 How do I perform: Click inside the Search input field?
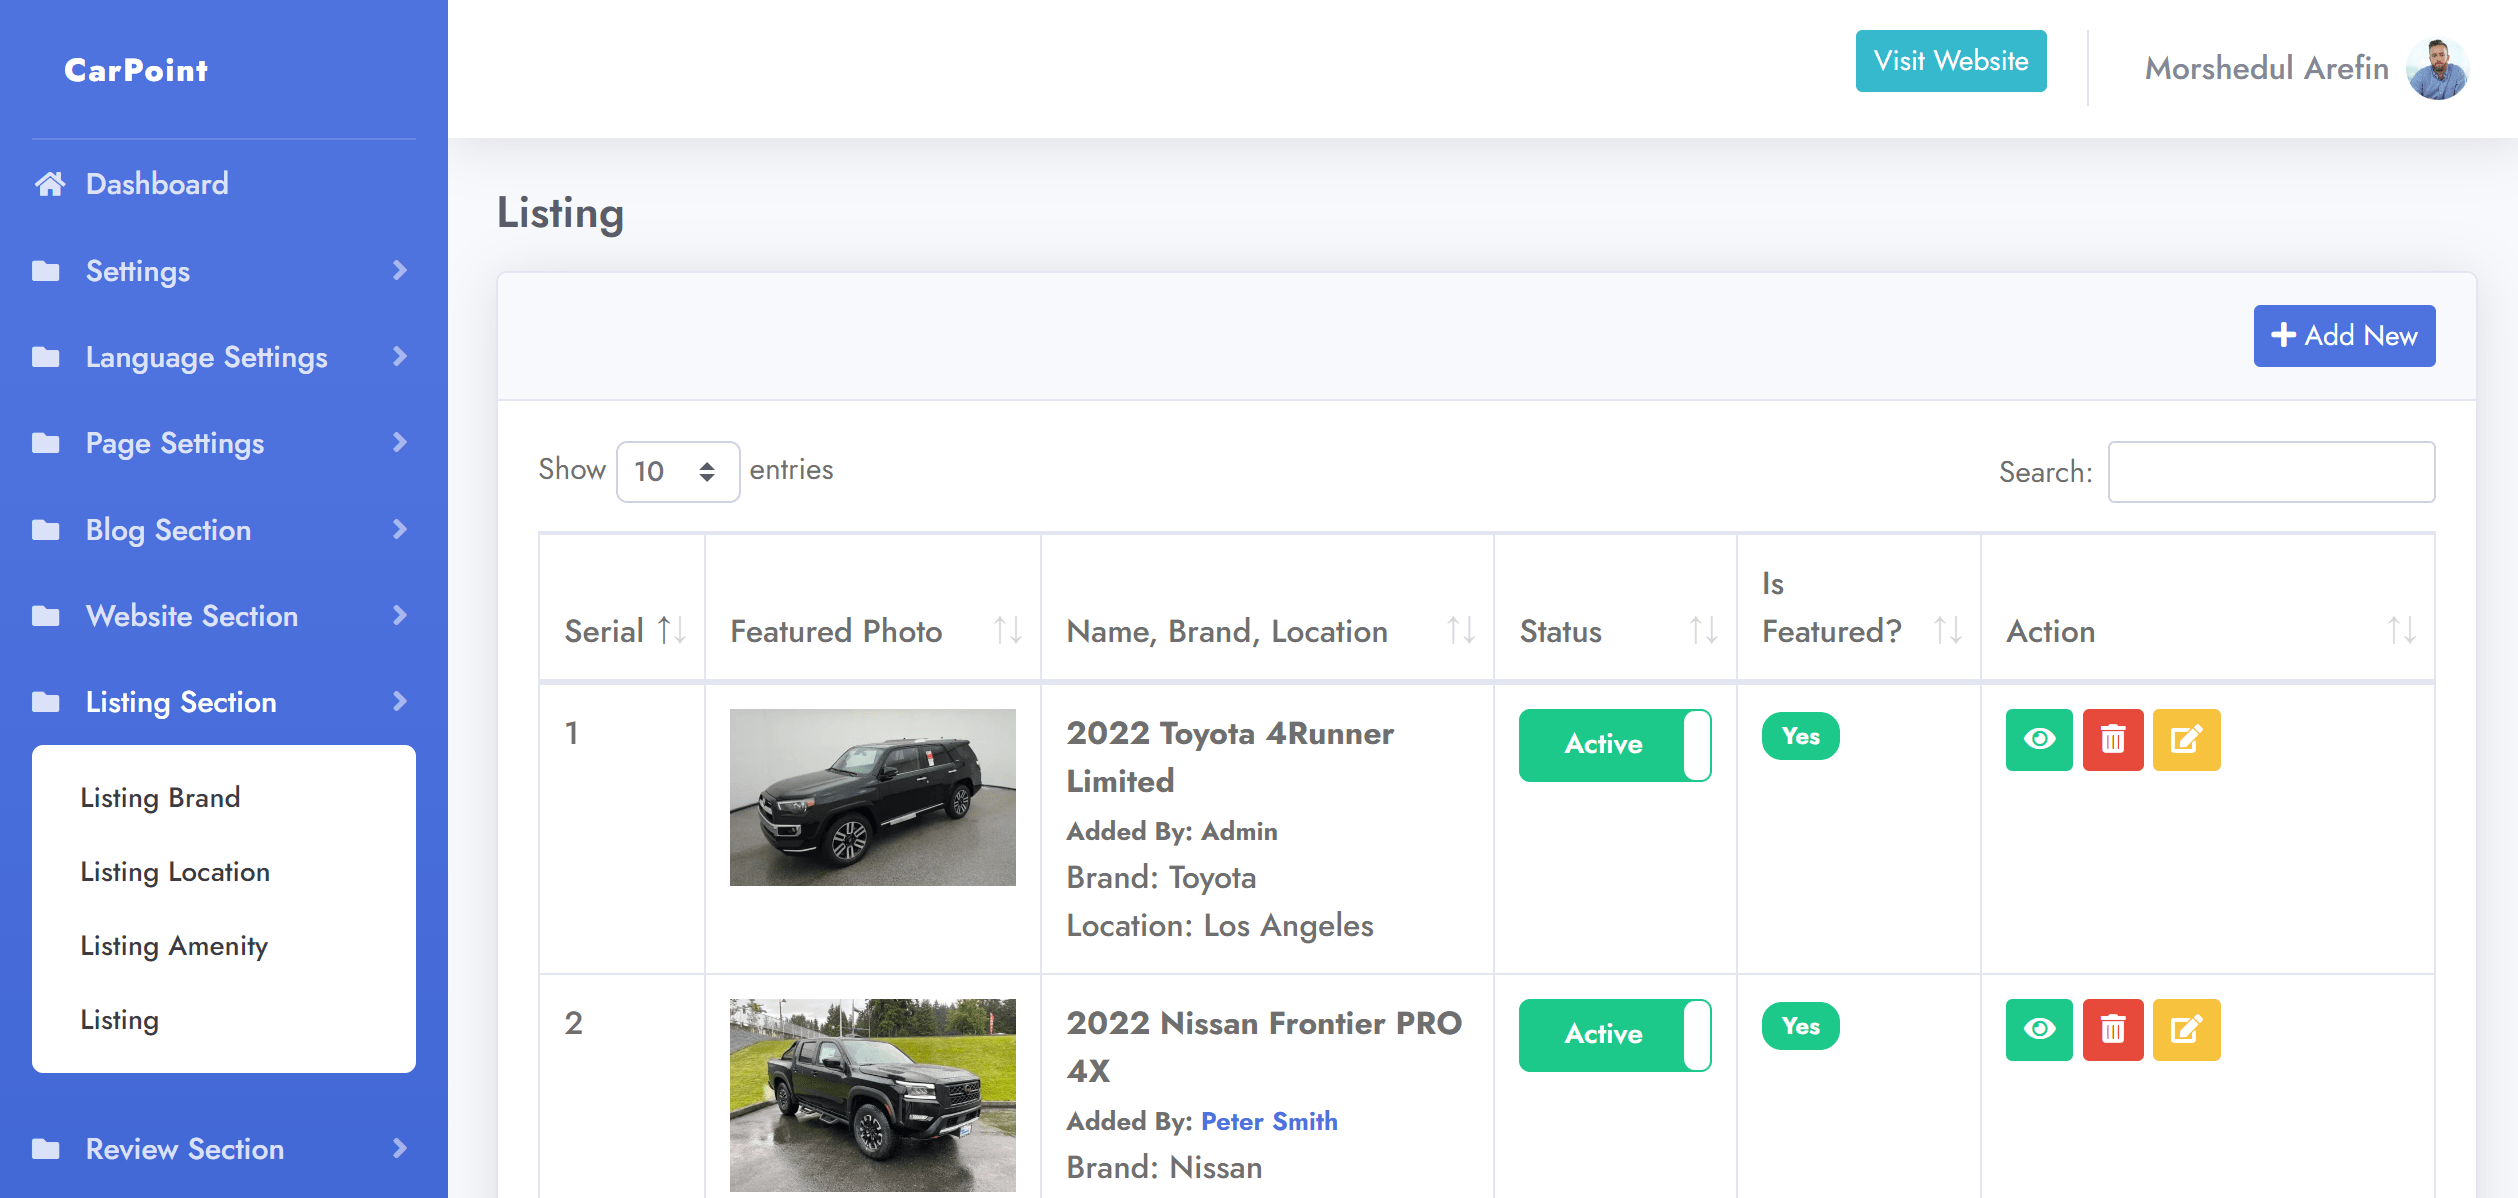coord(2271,471)
